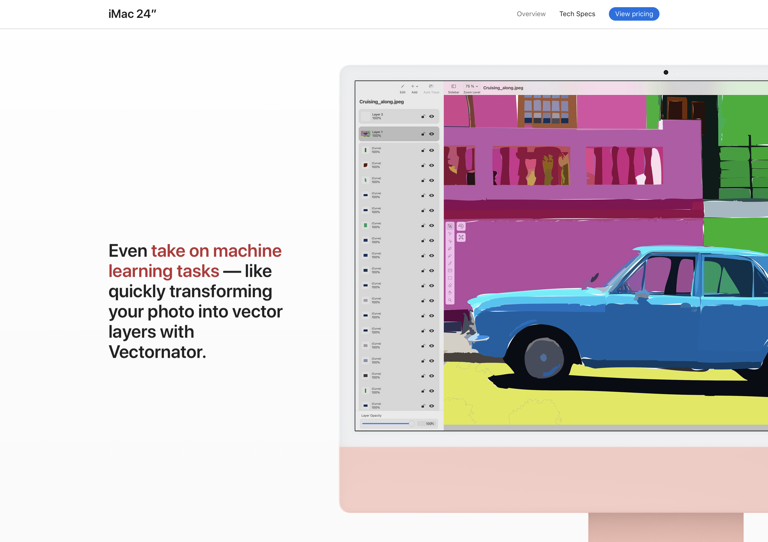Select the Layer 1 thumbnail
The height and width of the screenshot is (542, 768).
coord(365,134)
